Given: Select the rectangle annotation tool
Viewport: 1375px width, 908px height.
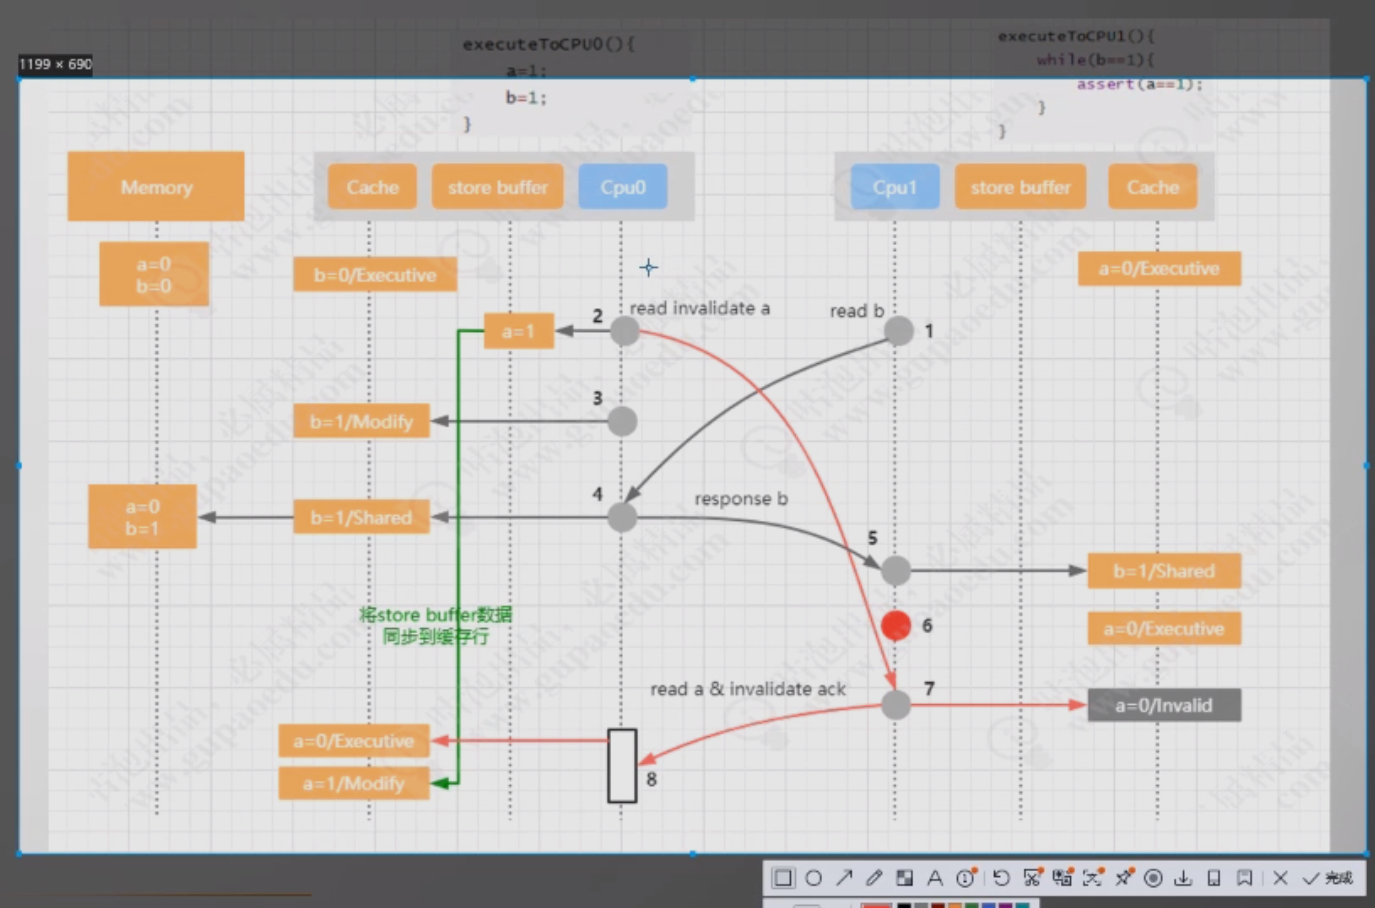Looking at the screenshot, I should coord(783,878).
